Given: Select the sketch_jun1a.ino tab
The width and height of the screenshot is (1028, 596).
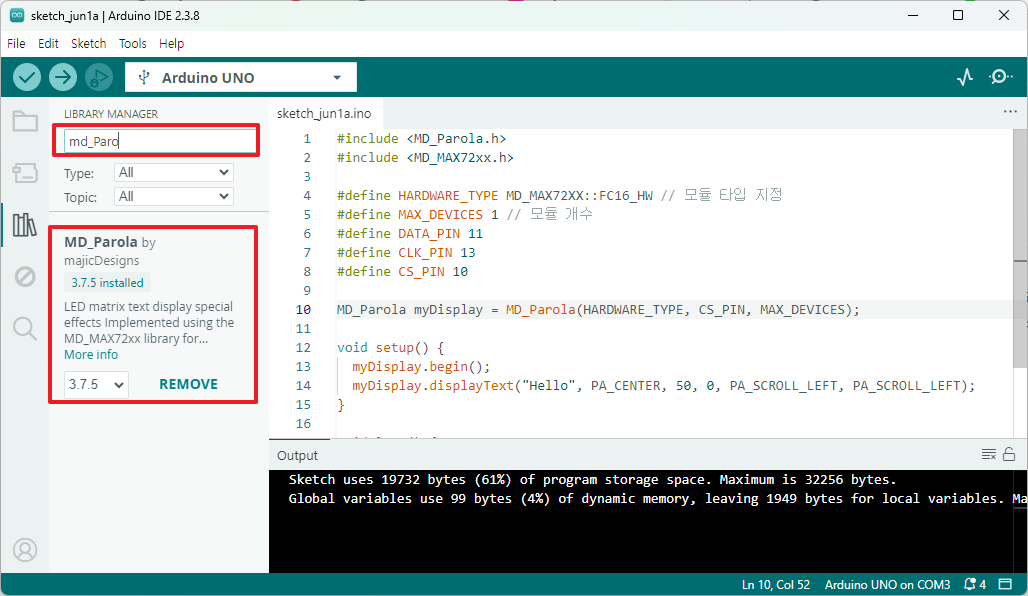Looking at the screenshot, I should tap(324, 113).
